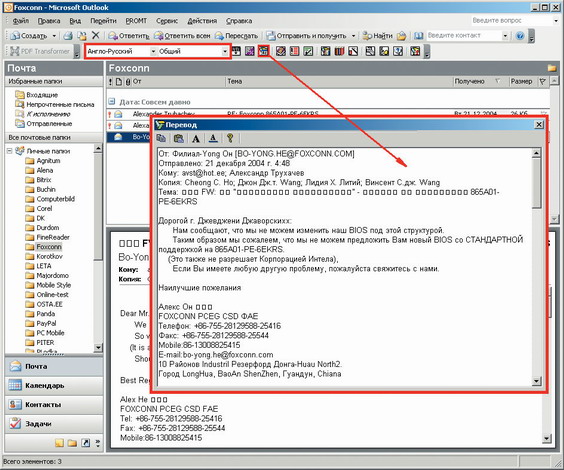The height and width of the screenshot is (470, 564).
Task: Click the highlighted PROMT translate message icon
Action: click(x=264, y=51)
